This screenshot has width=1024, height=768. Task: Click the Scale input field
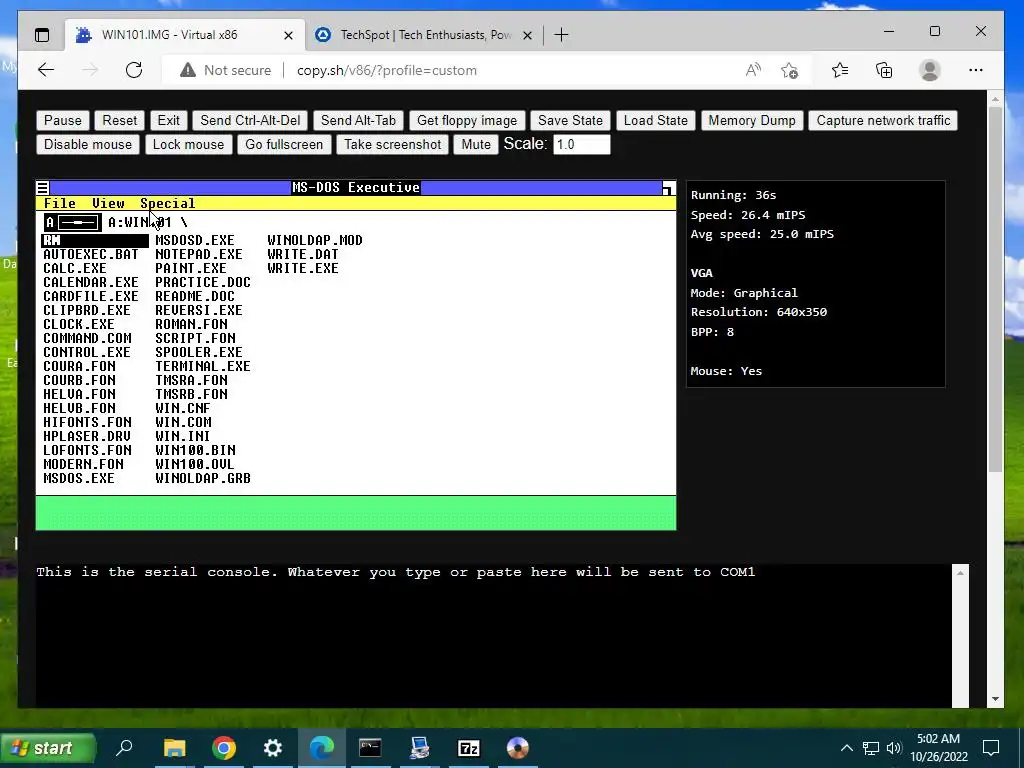[581, 144]
